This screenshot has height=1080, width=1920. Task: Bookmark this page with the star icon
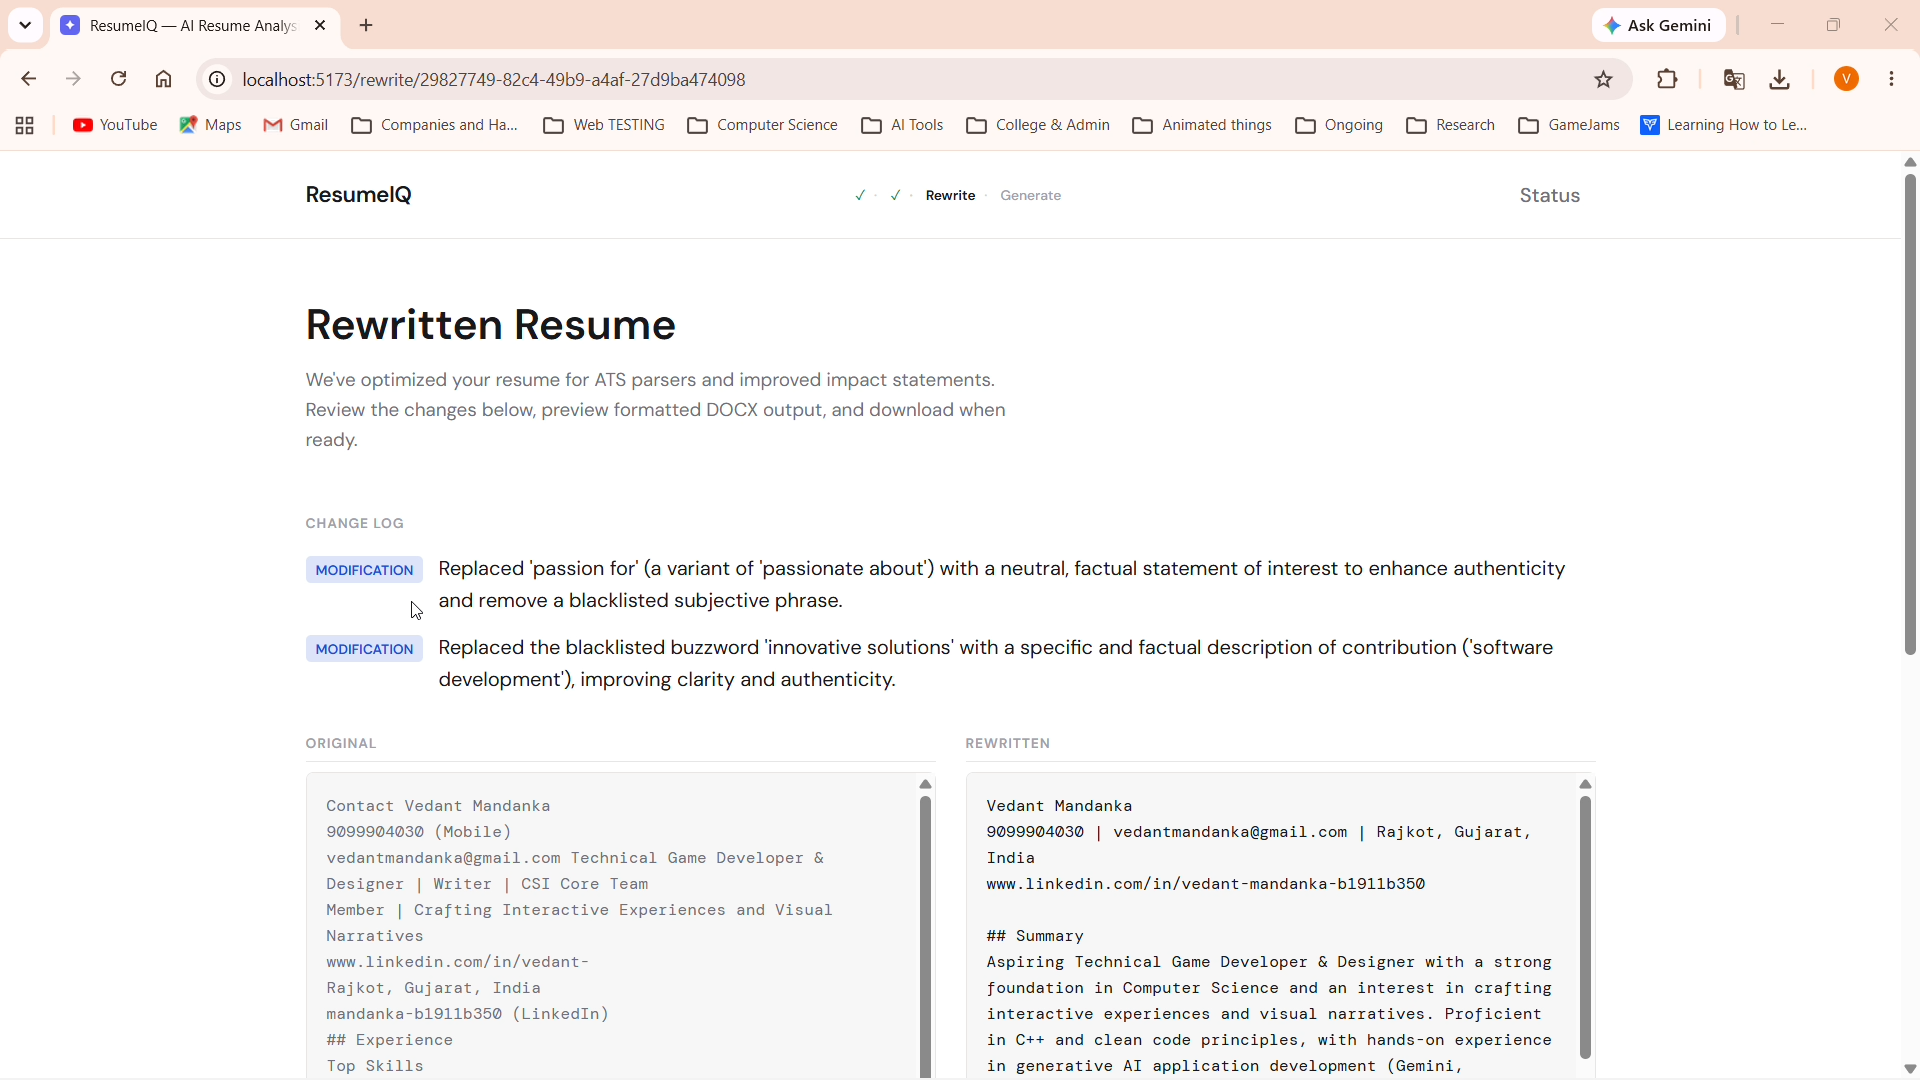(1604, 79)
